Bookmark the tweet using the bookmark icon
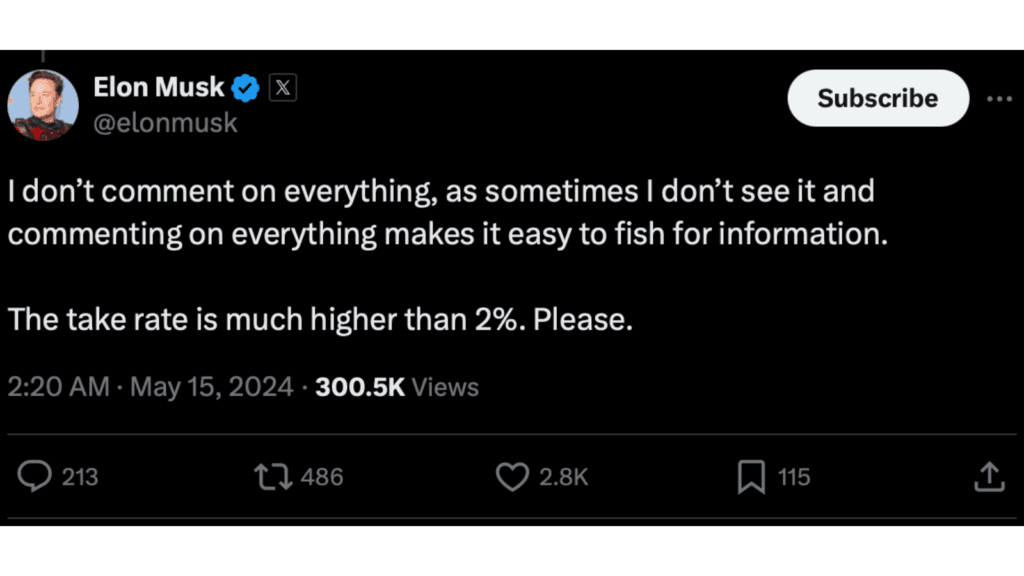The width and height of the screenshot is (1024, 576). coord(751,477)
